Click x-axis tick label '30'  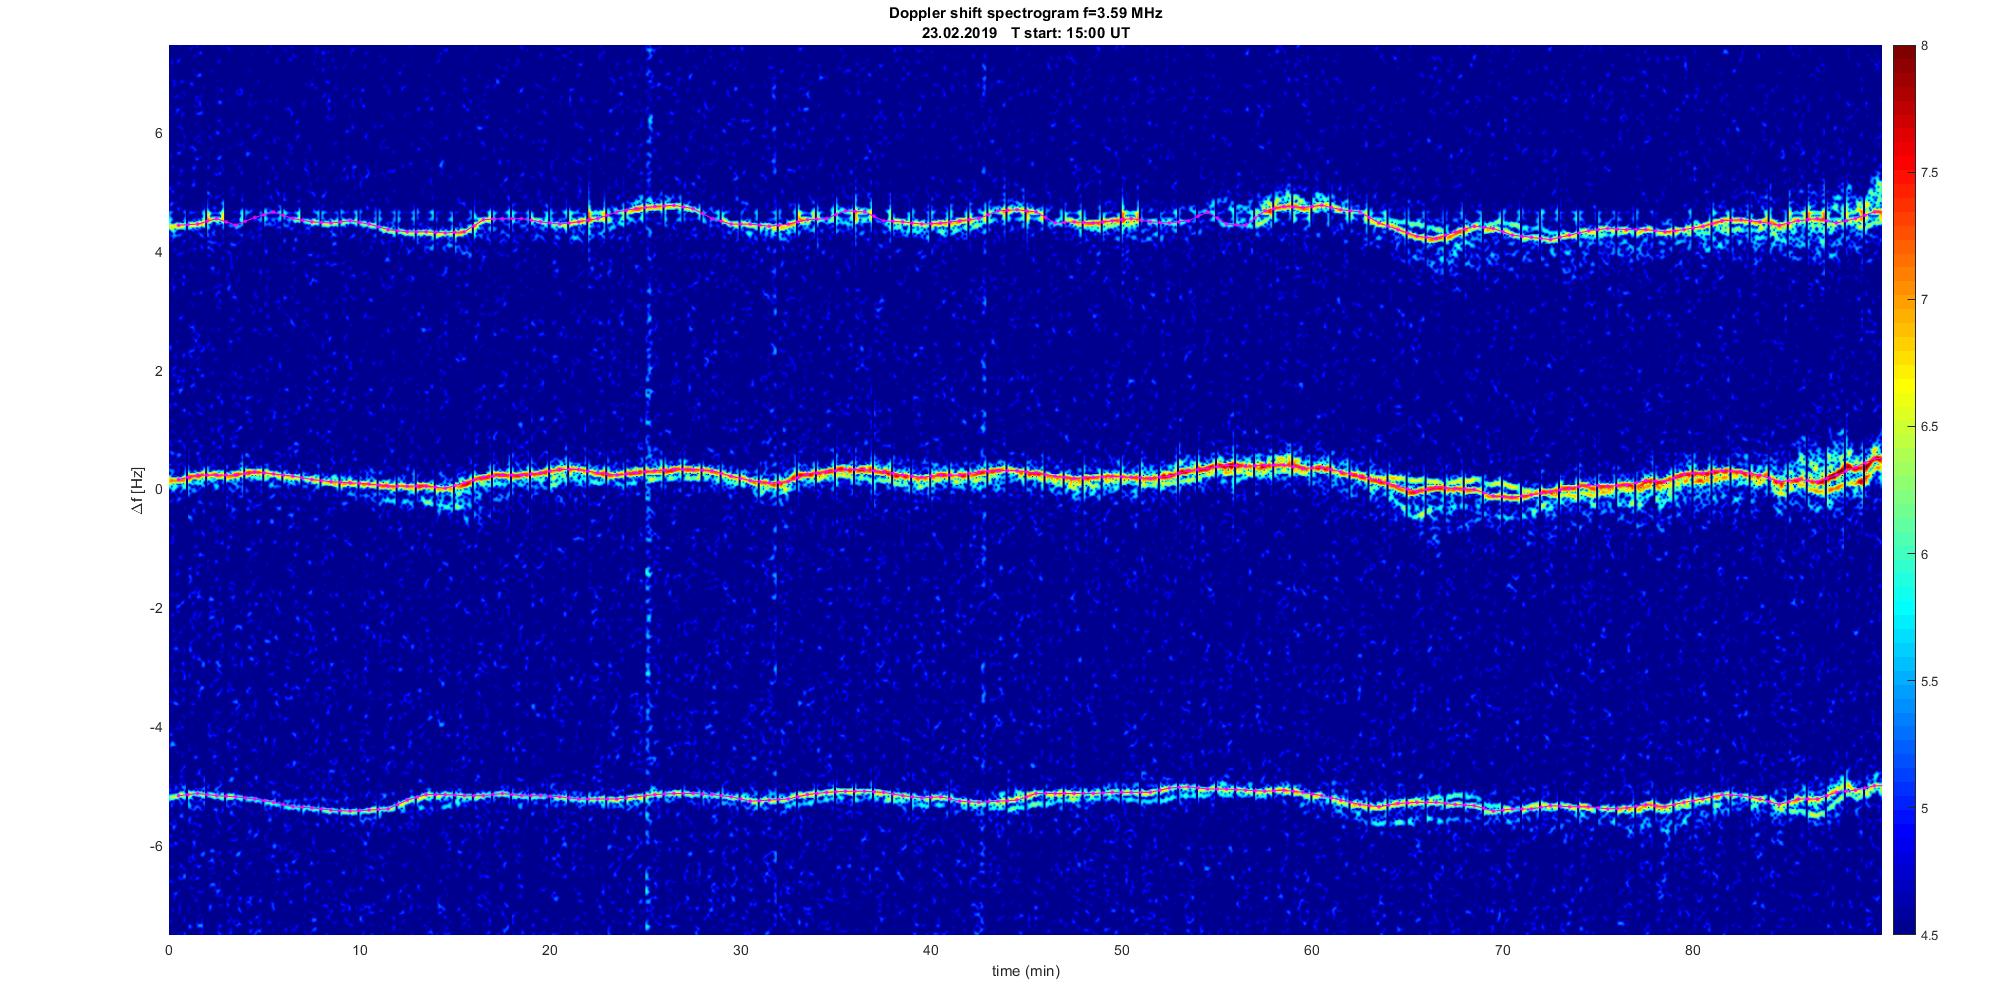point(741,950)
